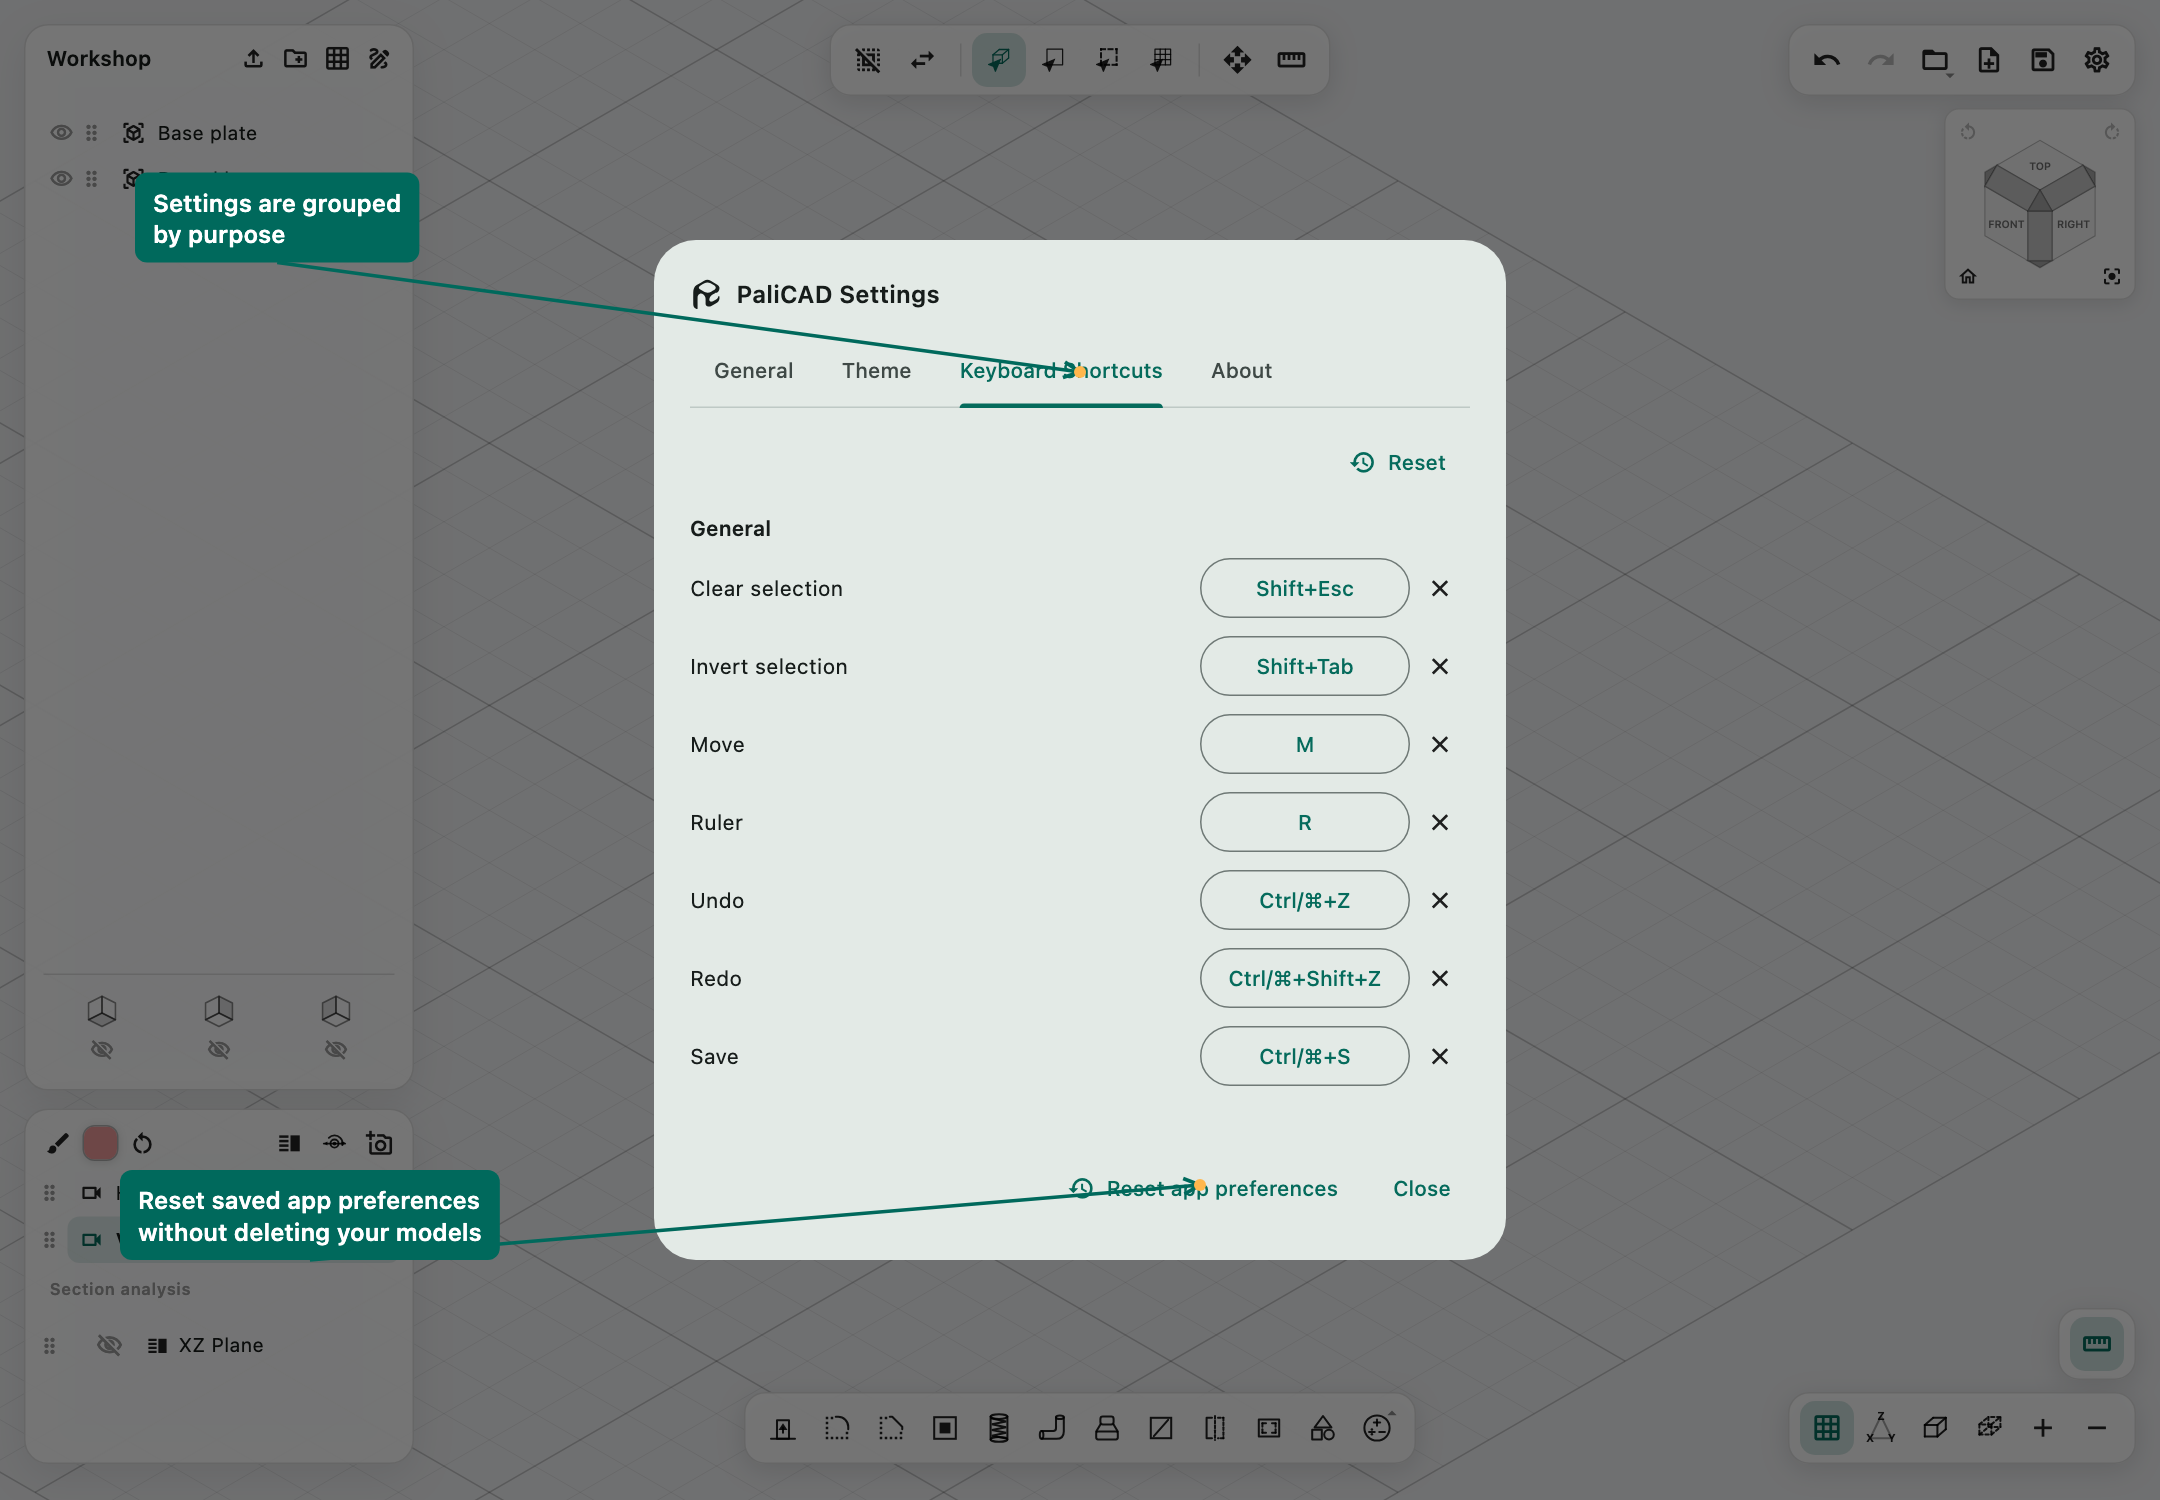The height and width of the screenshot is (1500, 2160).
Task: Click the home view icon under view cube
Action: click(1968, 276)
